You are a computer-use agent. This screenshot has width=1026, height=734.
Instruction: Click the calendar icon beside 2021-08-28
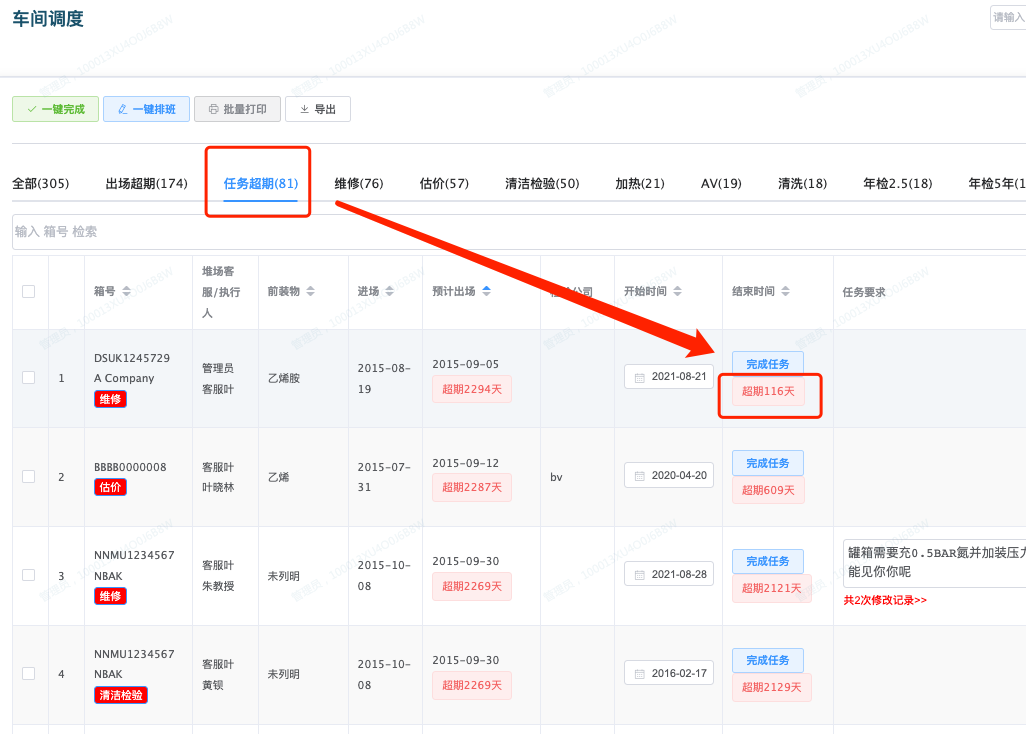click(x=639, y=575)
